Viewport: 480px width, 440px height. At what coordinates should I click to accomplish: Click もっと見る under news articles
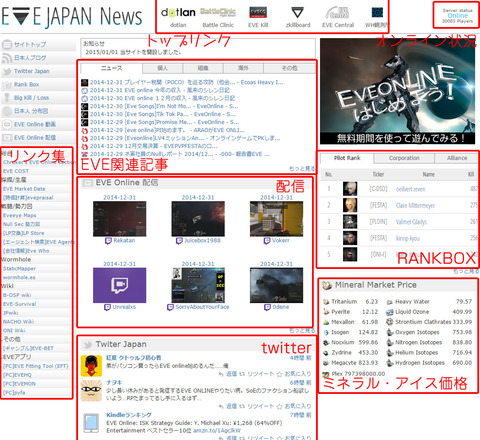pos(302,169)
